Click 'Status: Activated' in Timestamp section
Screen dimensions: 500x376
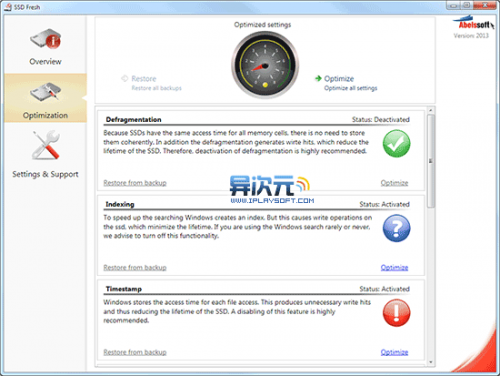384,289
